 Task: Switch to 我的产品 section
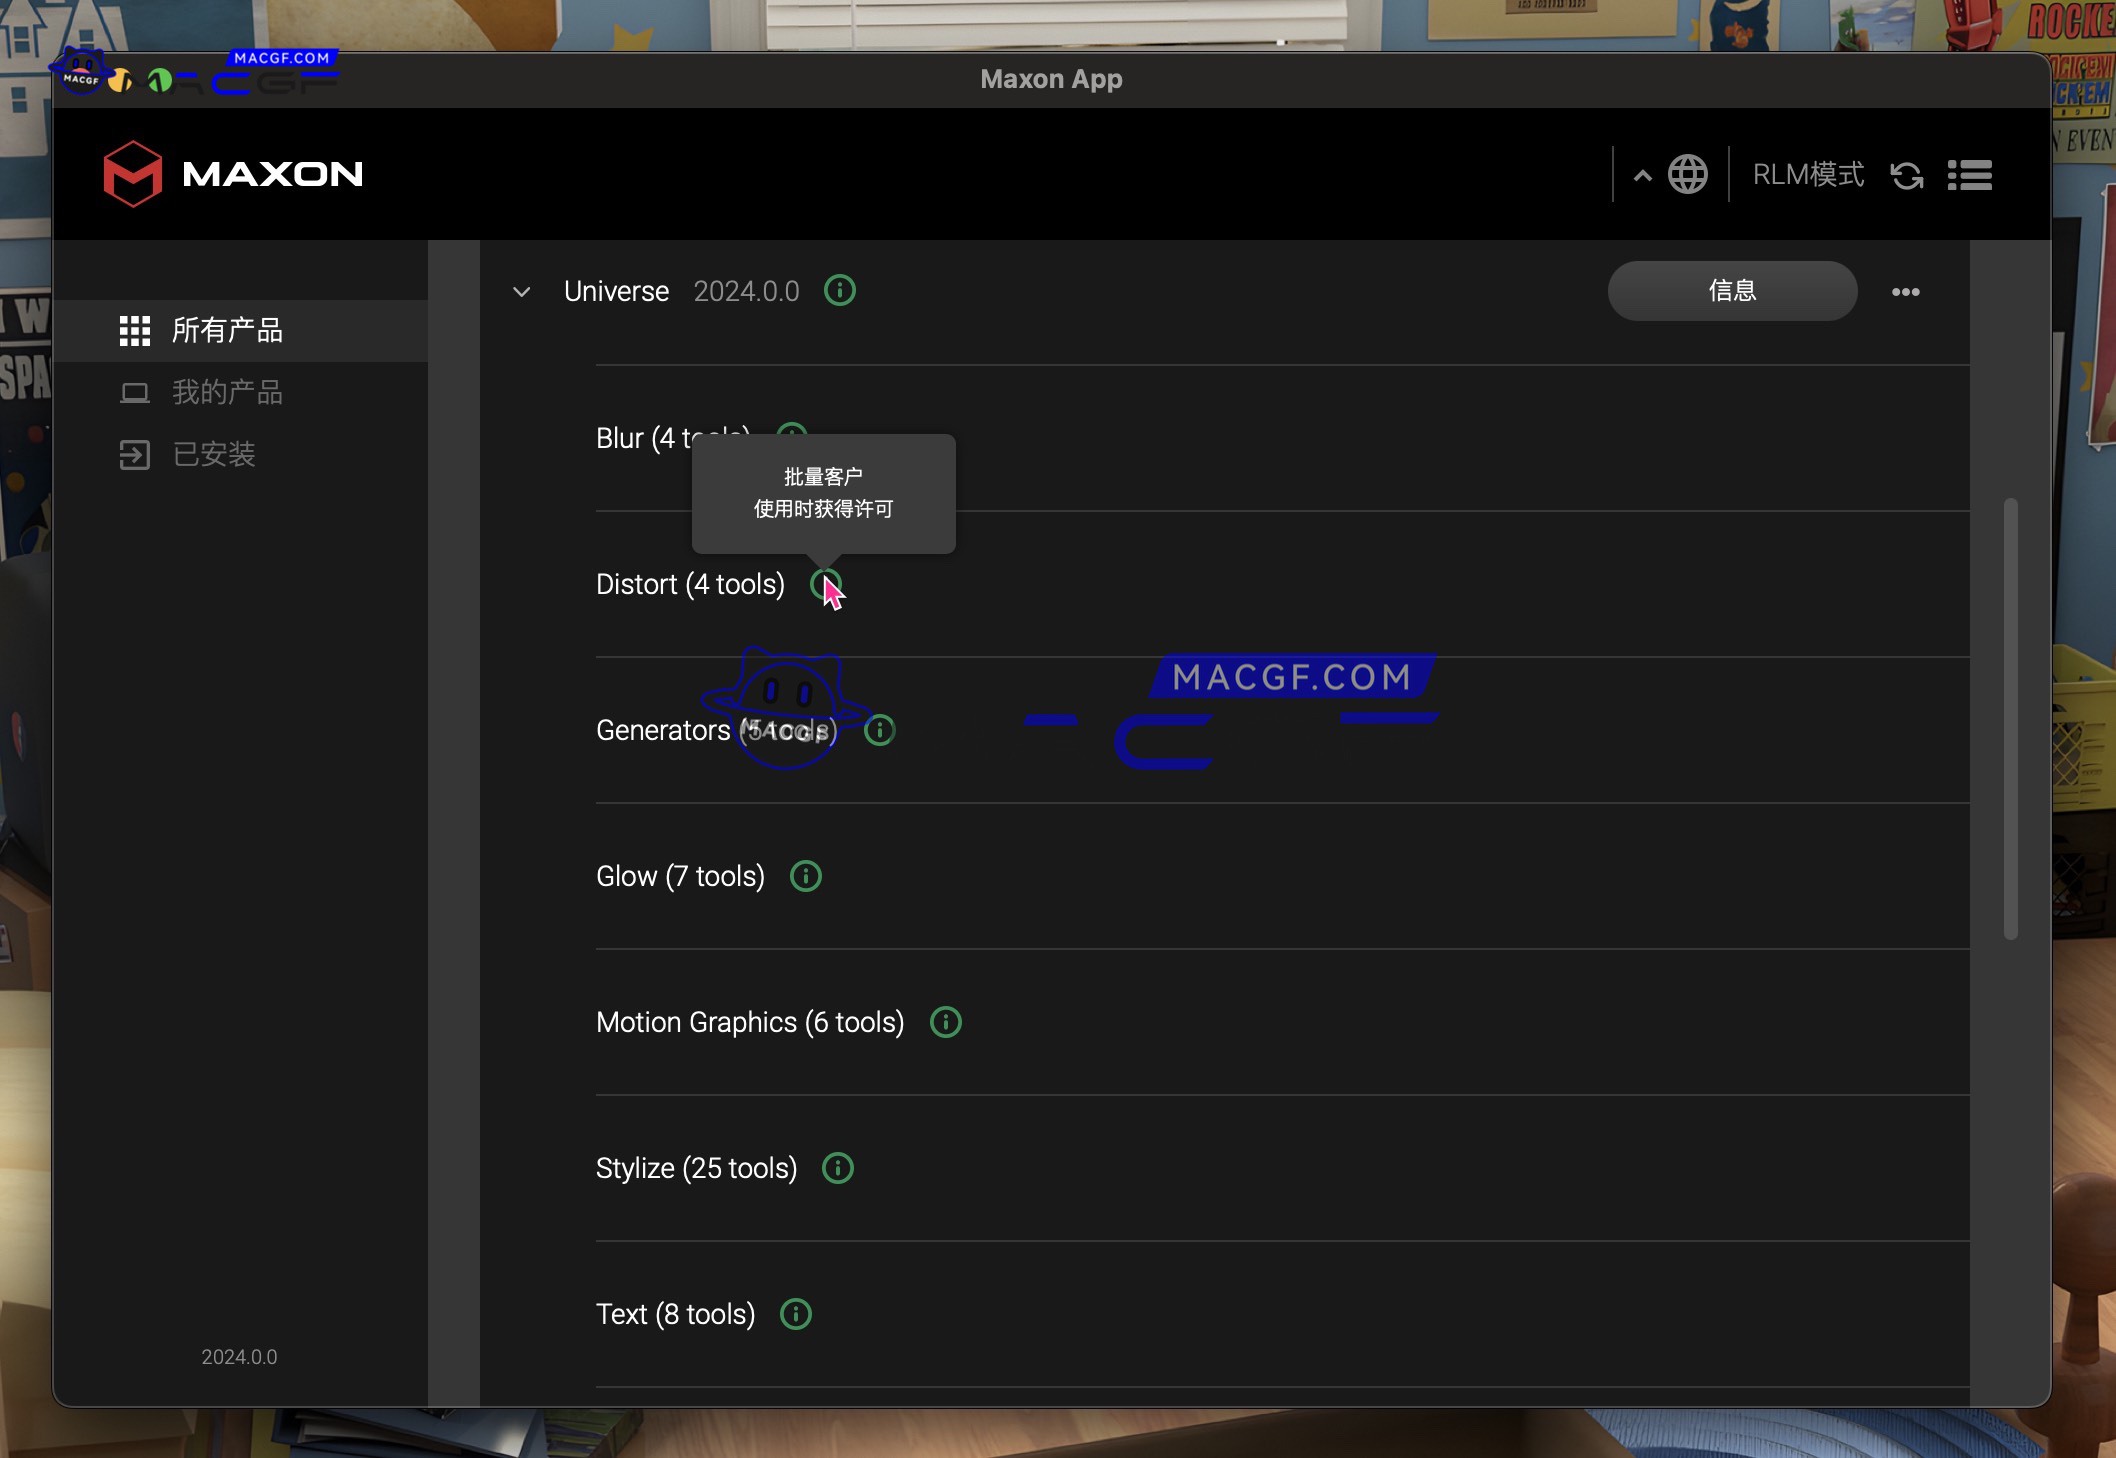pos(226,392)
